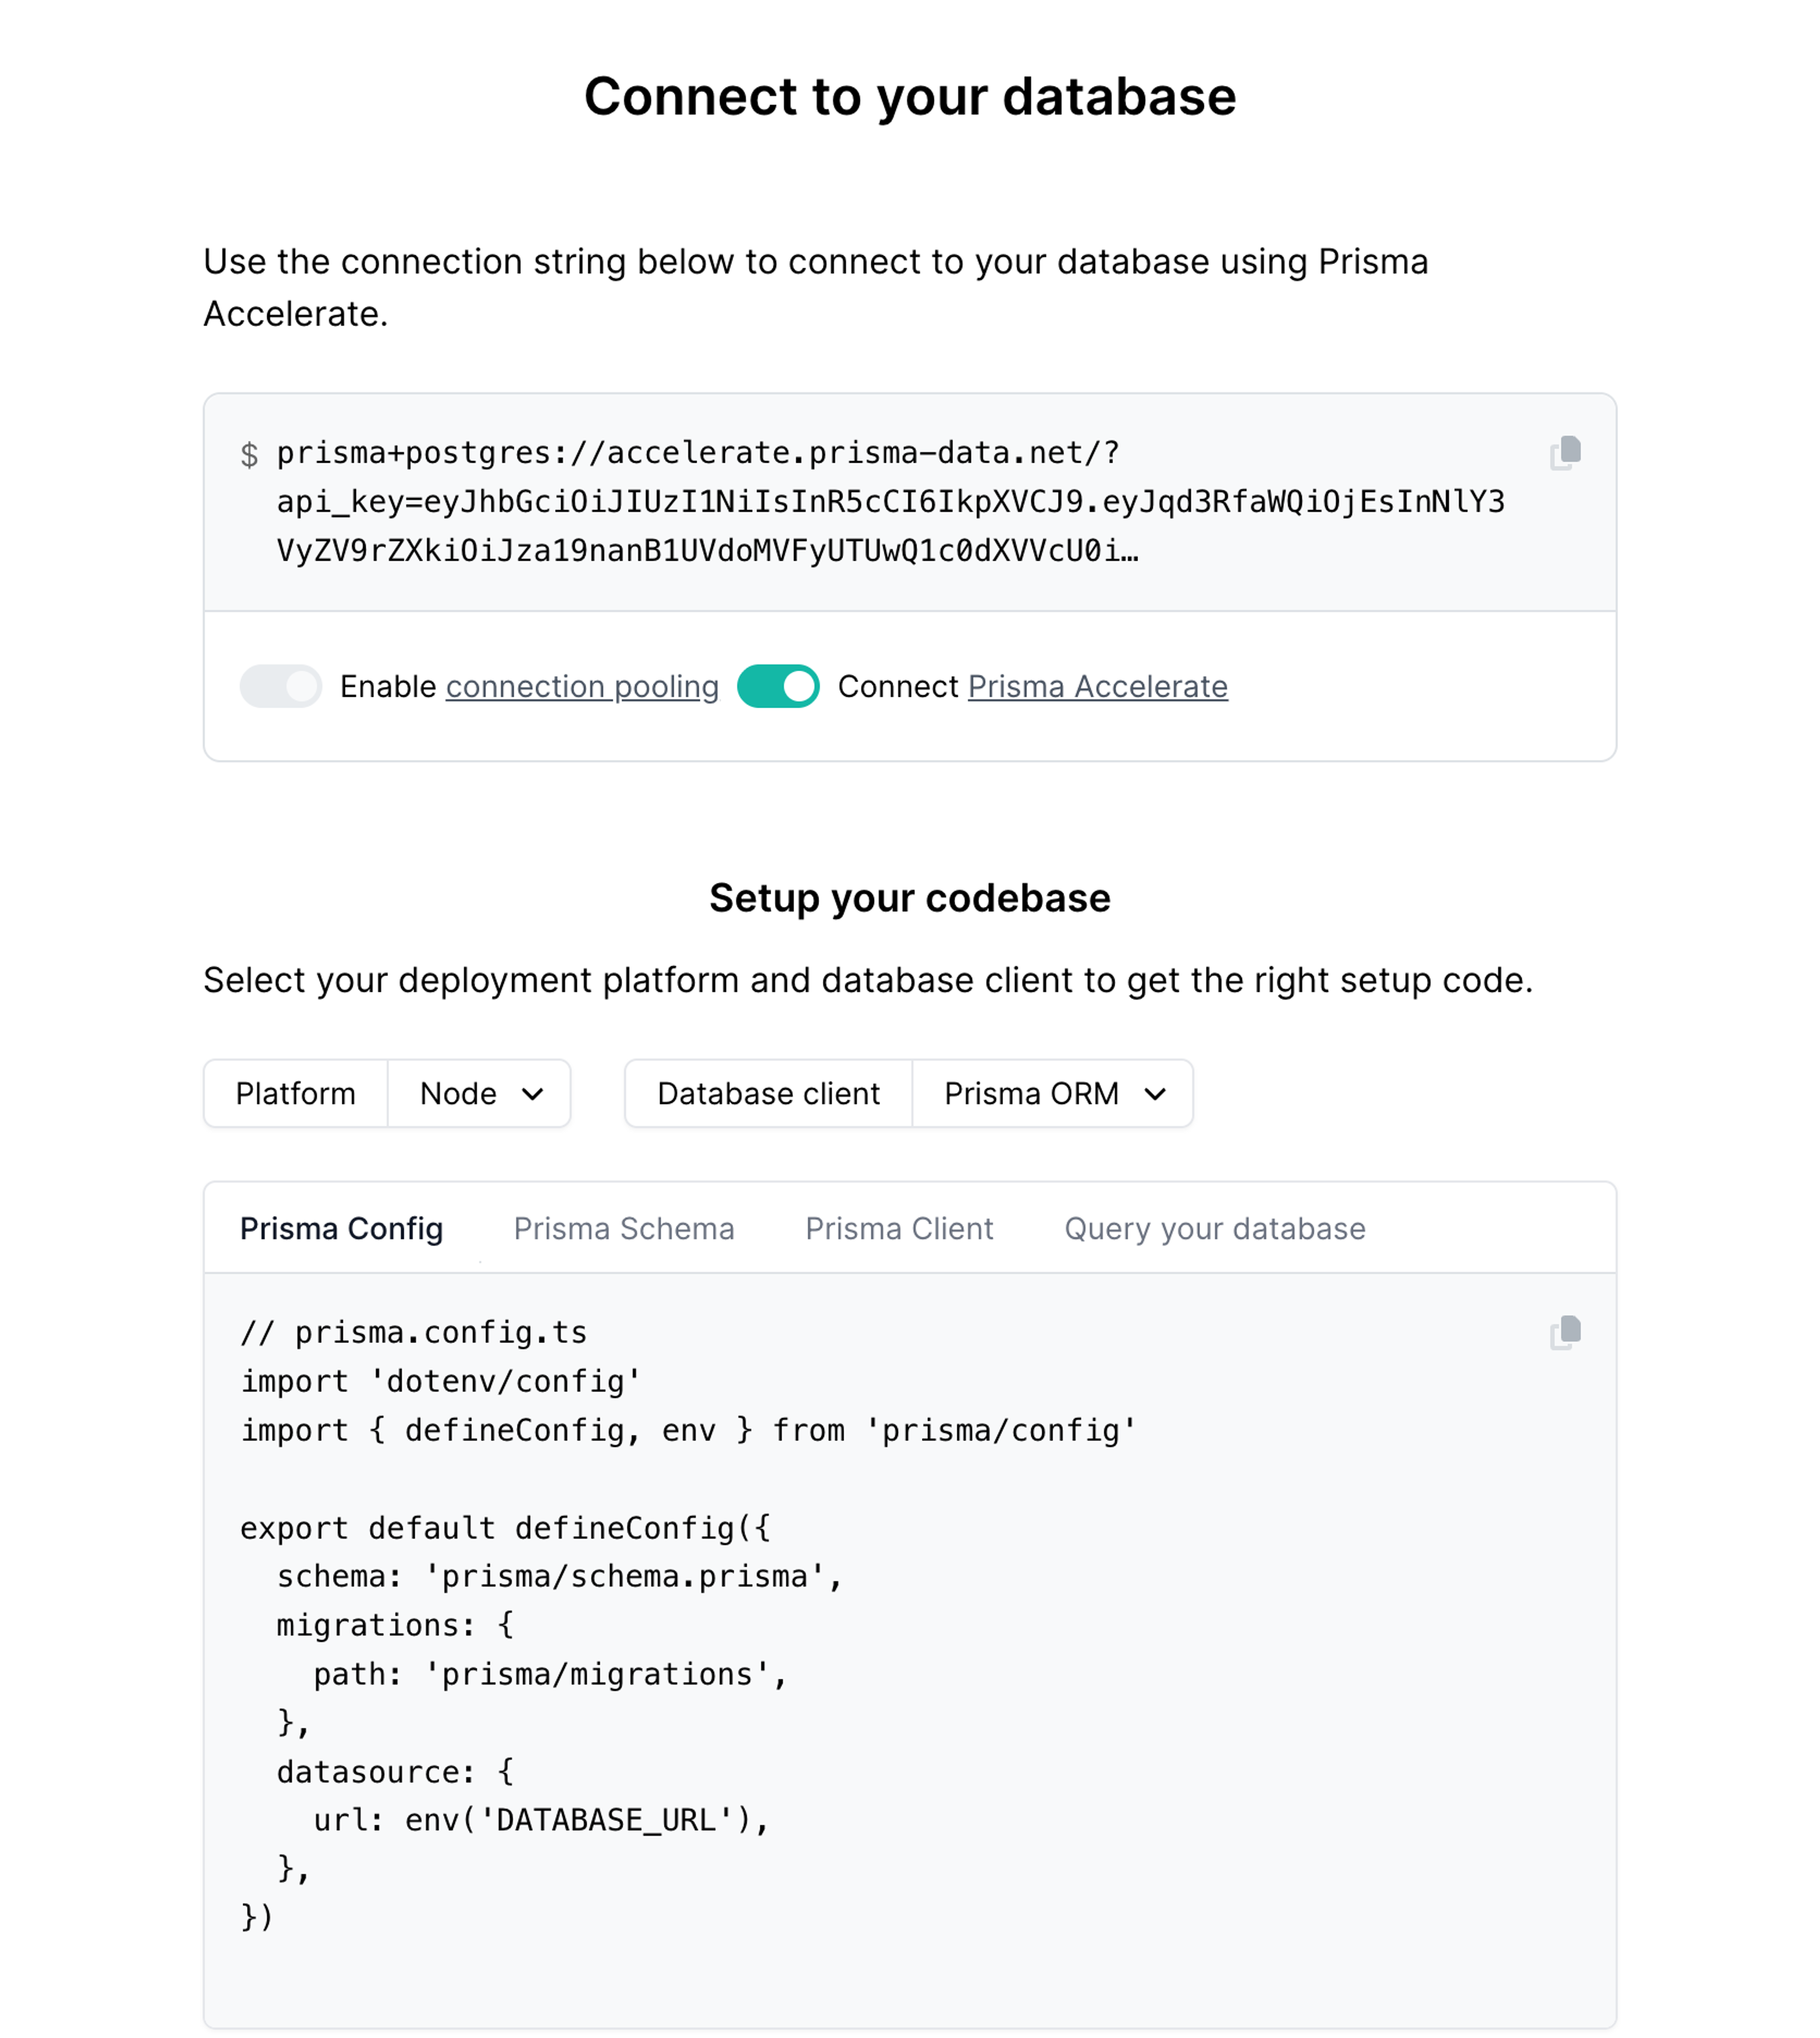Click the "Connect to your database" heading
The image size is (1820, 2038).
click(x=910, y=96)
